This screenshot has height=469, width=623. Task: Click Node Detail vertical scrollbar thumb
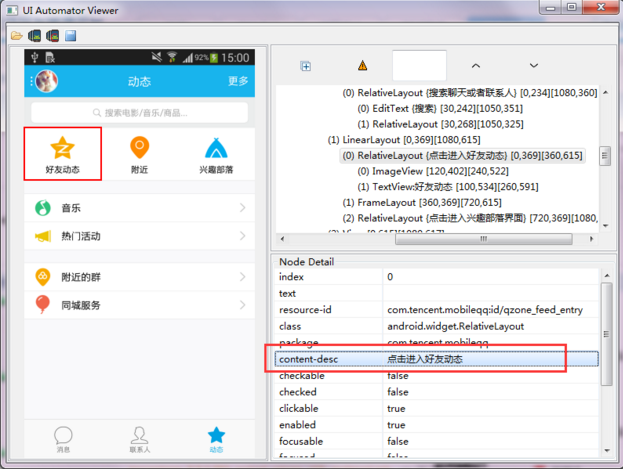606,334
